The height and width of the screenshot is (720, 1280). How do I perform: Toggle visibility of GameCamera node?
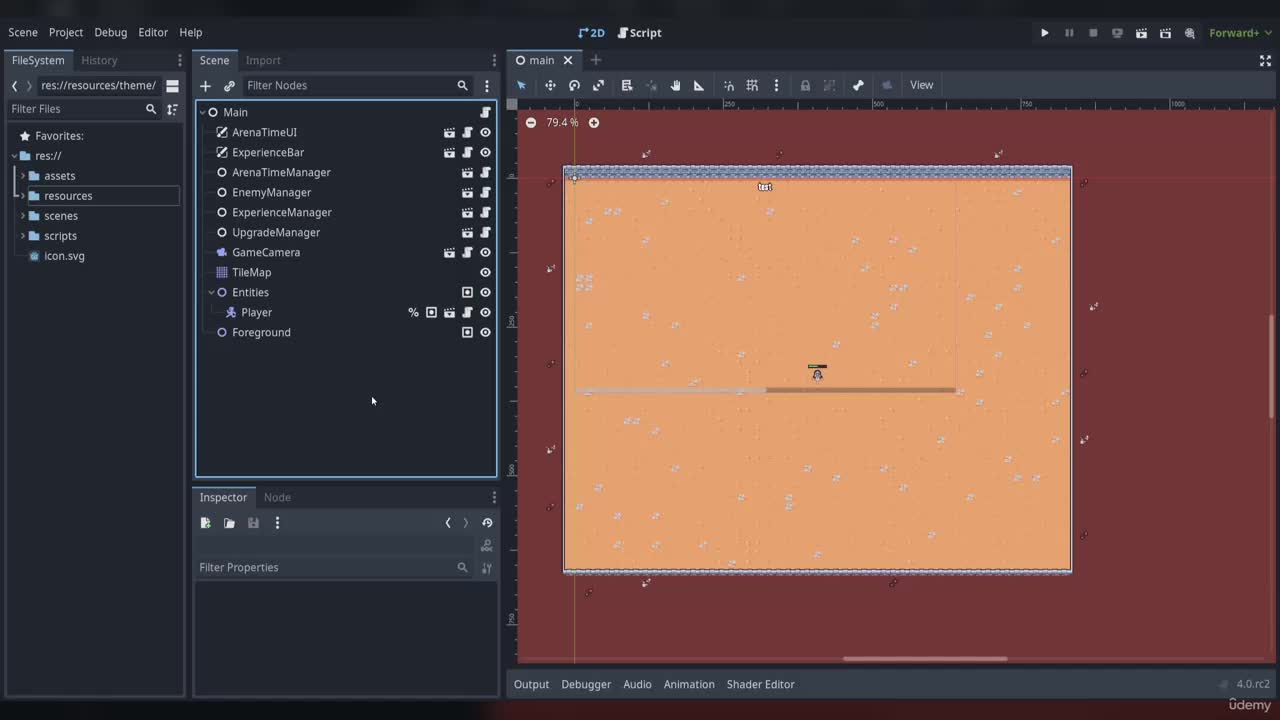pos(485,252)
